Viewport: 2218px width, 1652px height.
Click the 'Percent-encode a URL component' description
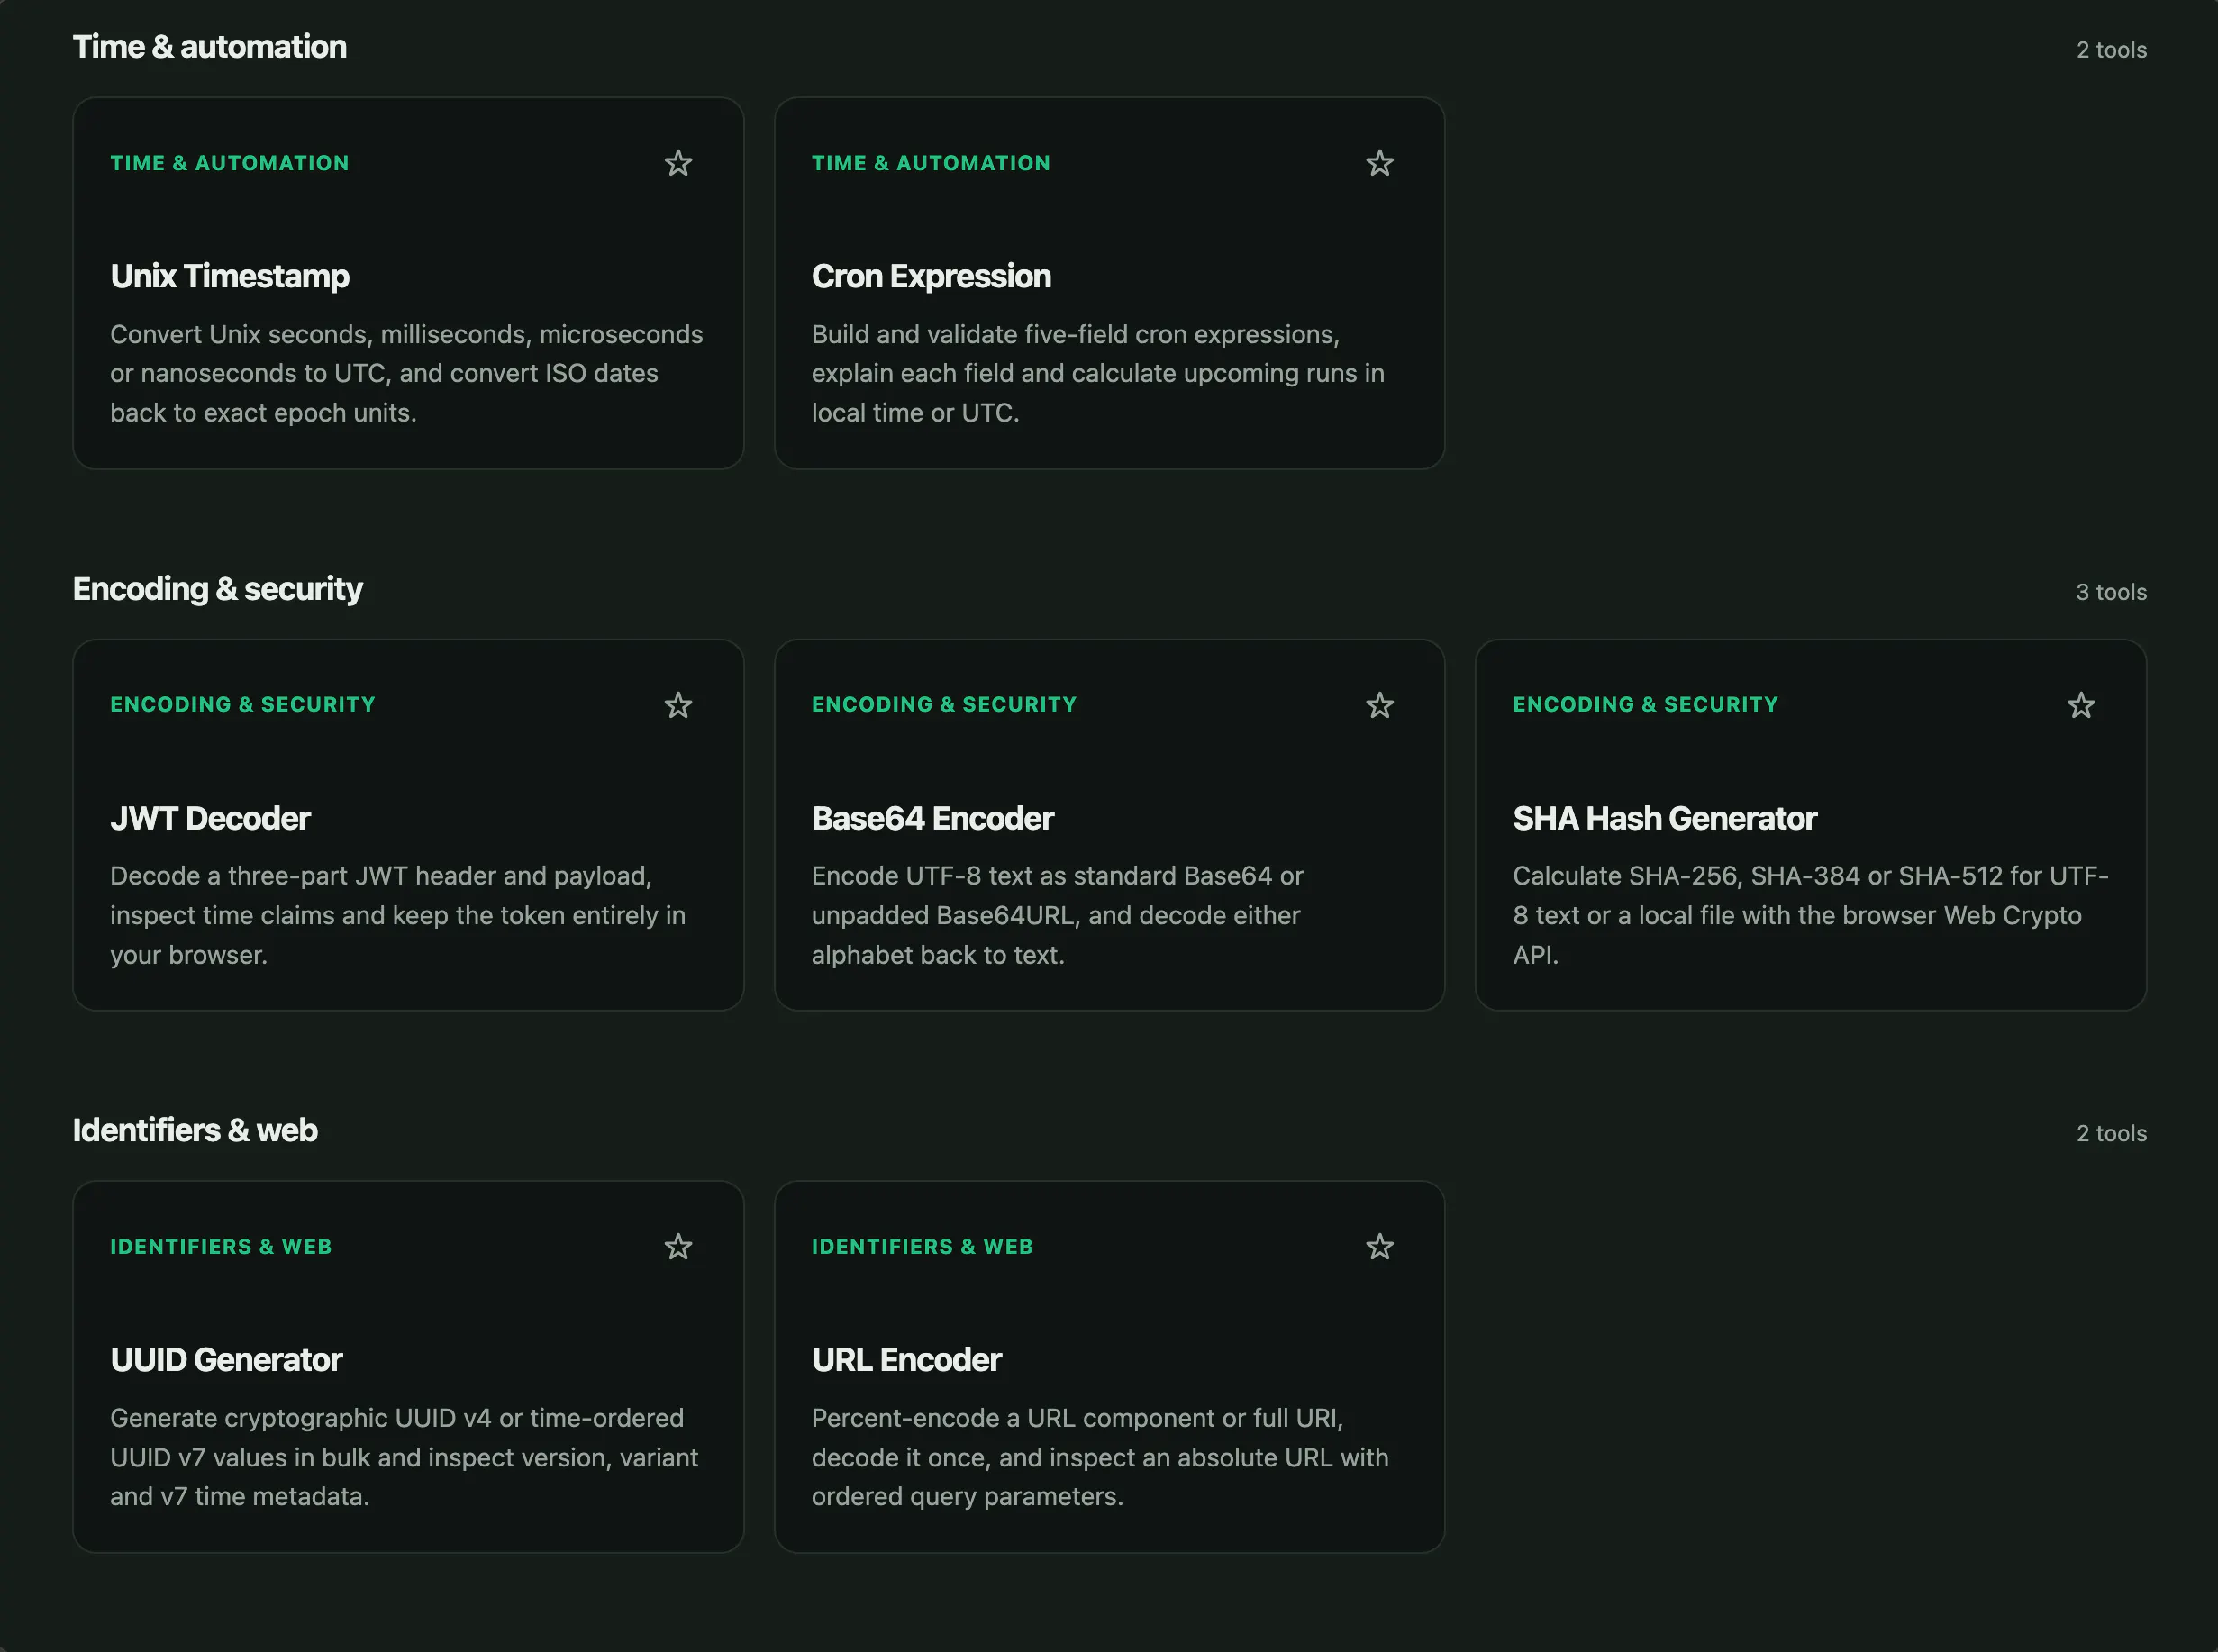[x=1100, y=1457]
